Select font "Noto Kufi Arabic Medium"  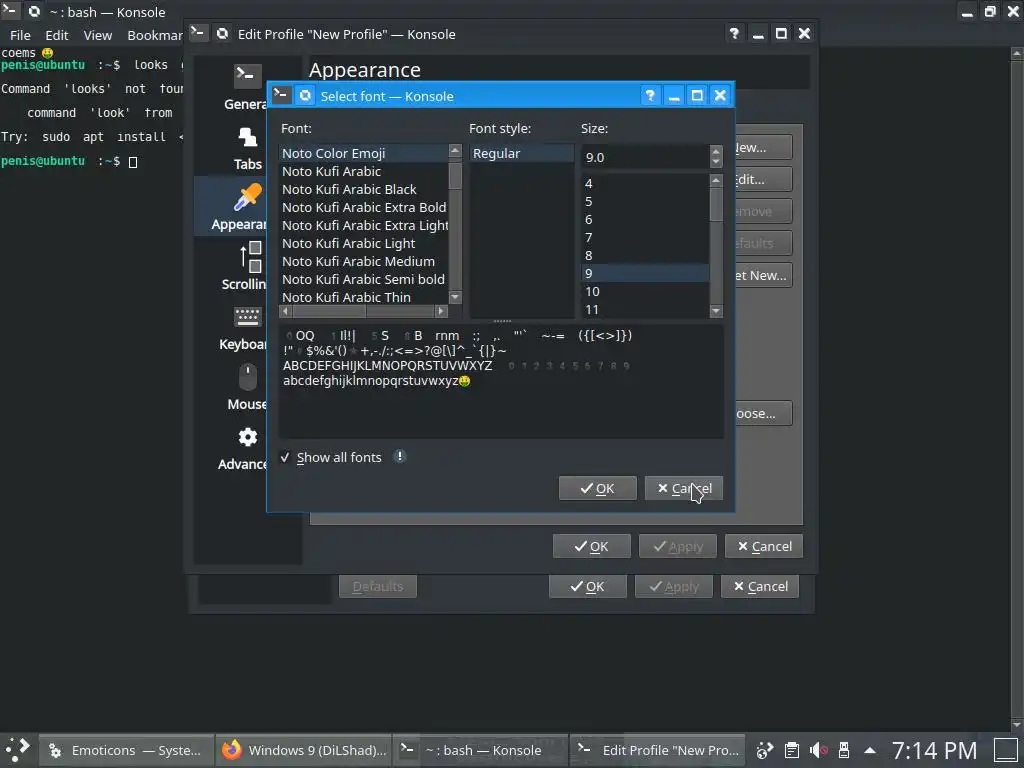click(x=364, y=261)
